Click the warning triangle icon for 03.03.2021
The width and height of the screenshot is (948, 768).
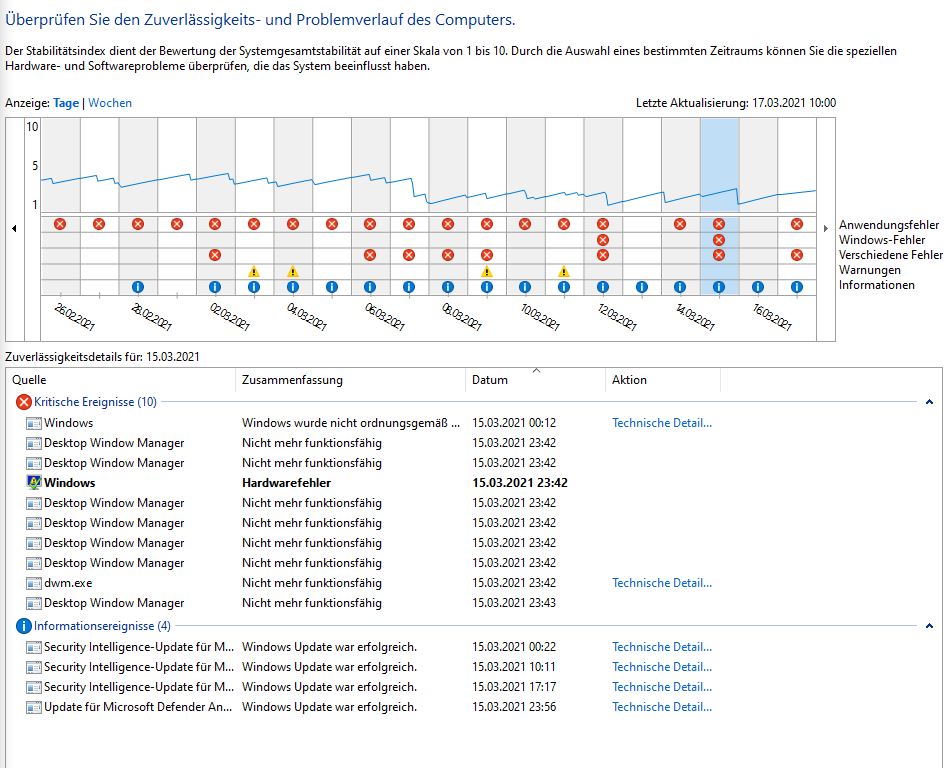(x=254, y=271)
